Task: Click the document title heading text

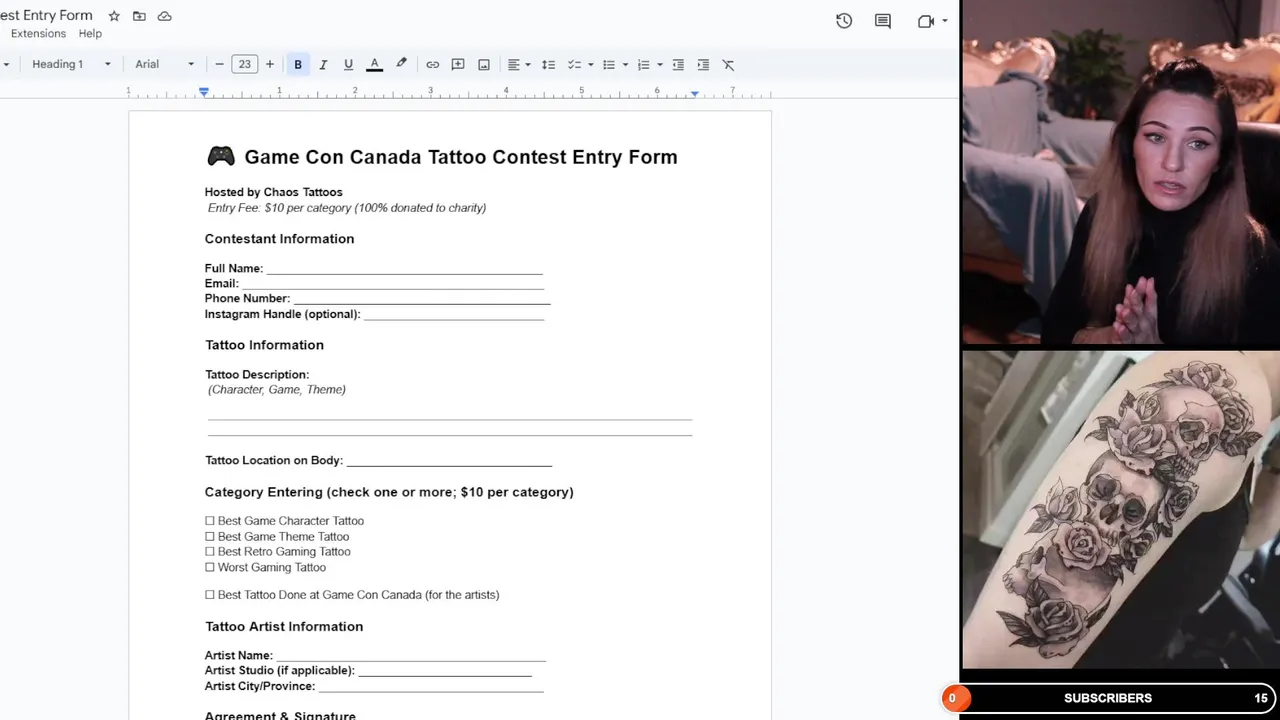Action: click(x=461, y=157)
